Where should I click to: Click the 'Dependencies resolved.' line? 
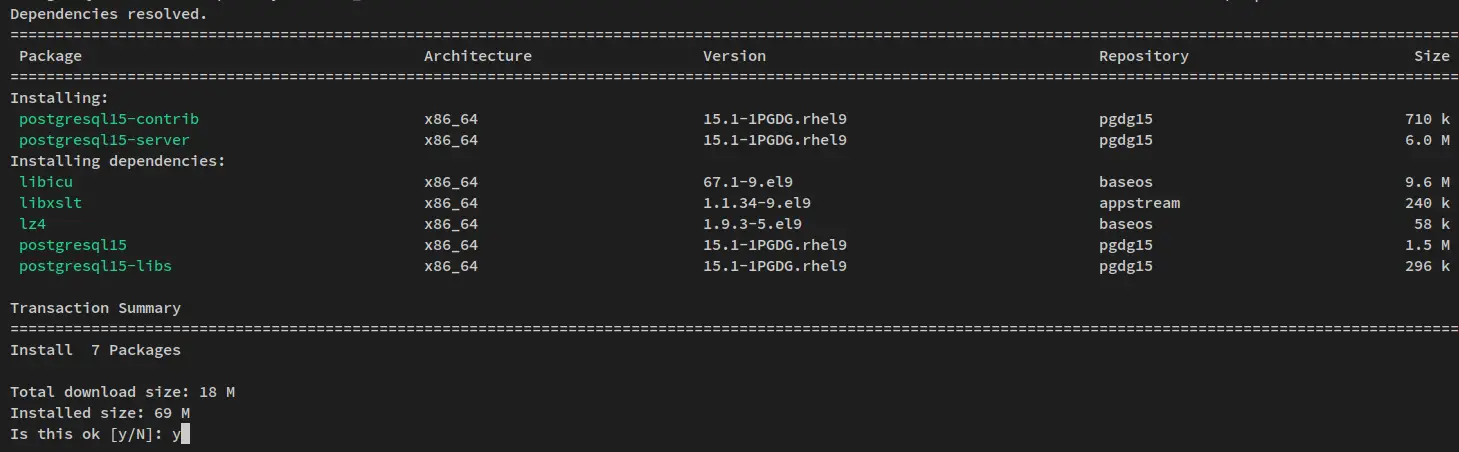pyautogui.click(x=109, y=14)
